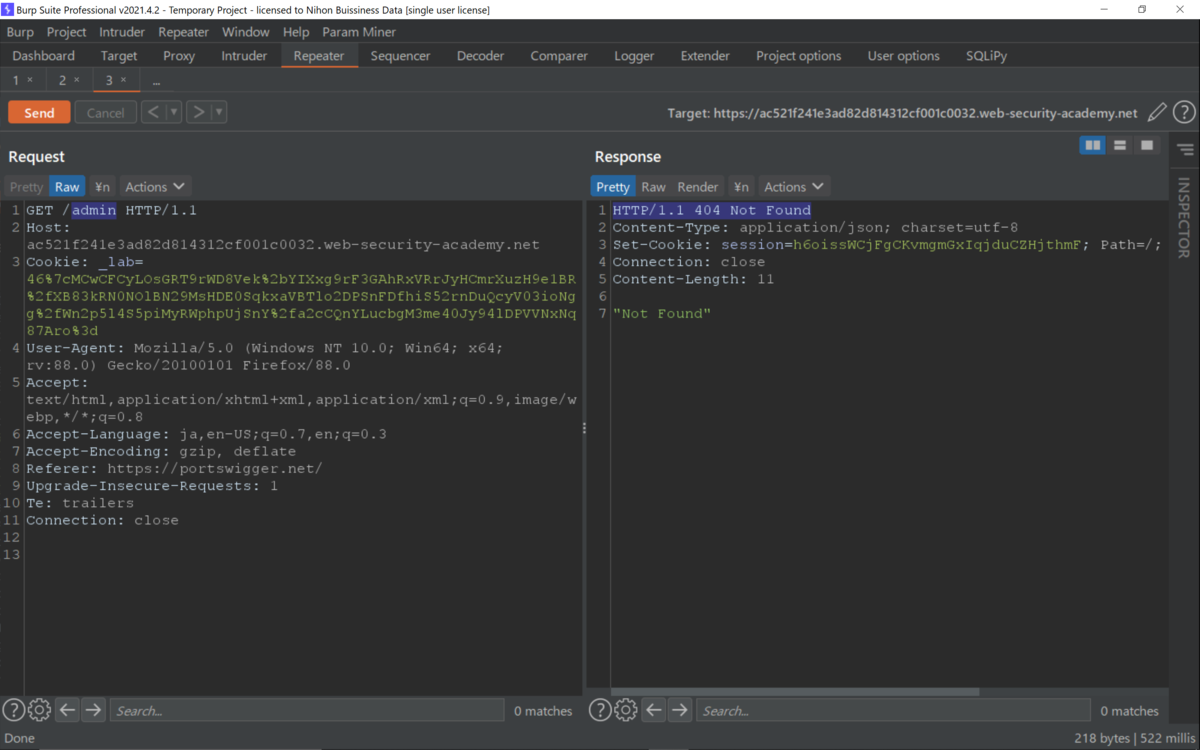Open the Burp menu
This screenshot has width=1200, height=750.
(x=20, y=32)
